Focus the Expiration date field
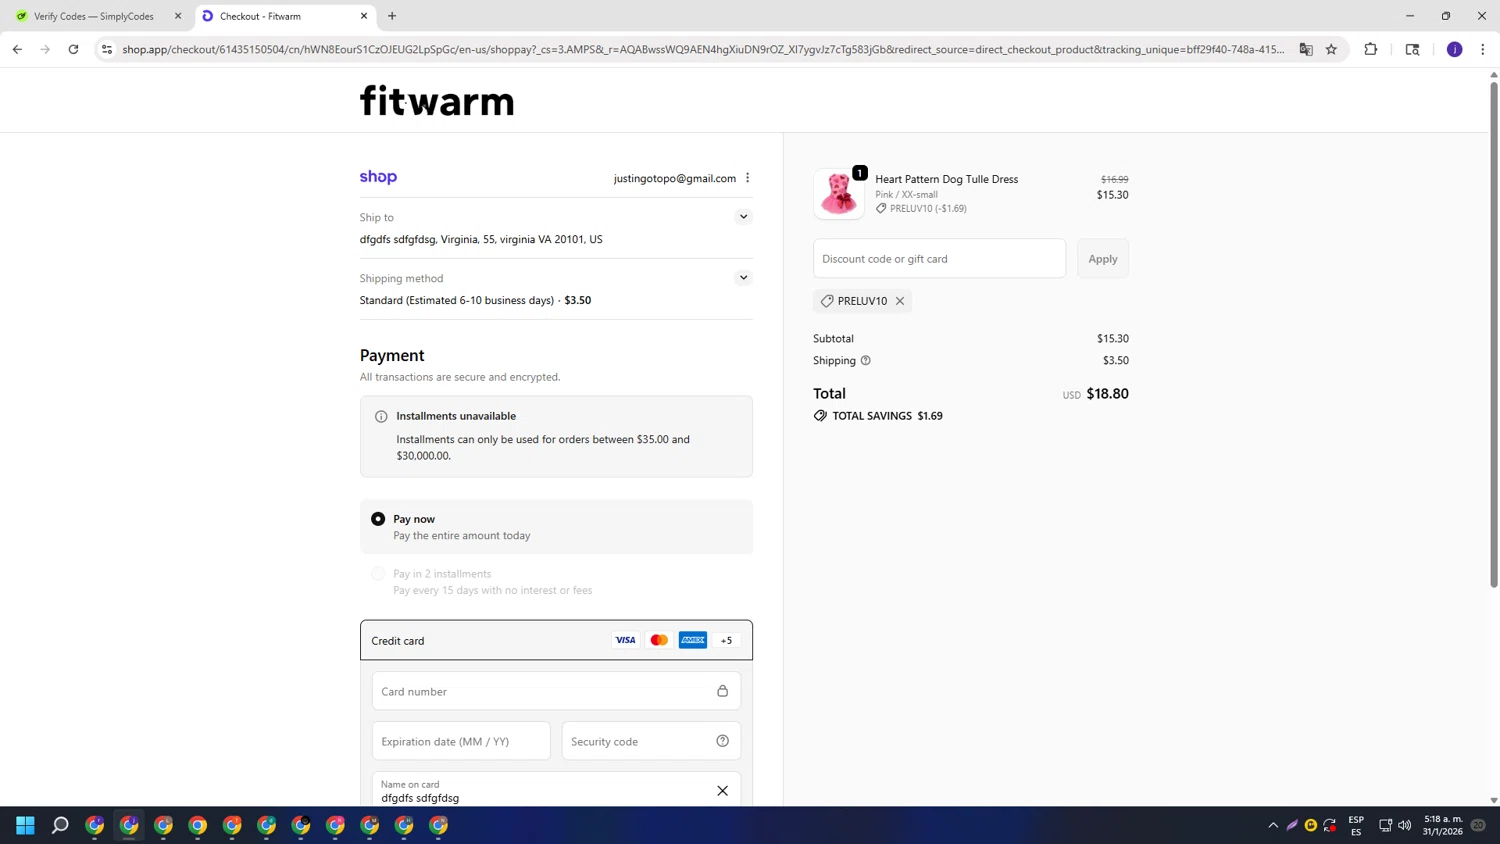The width and height of the screenshot is (1500, 844). coord(461,741)
